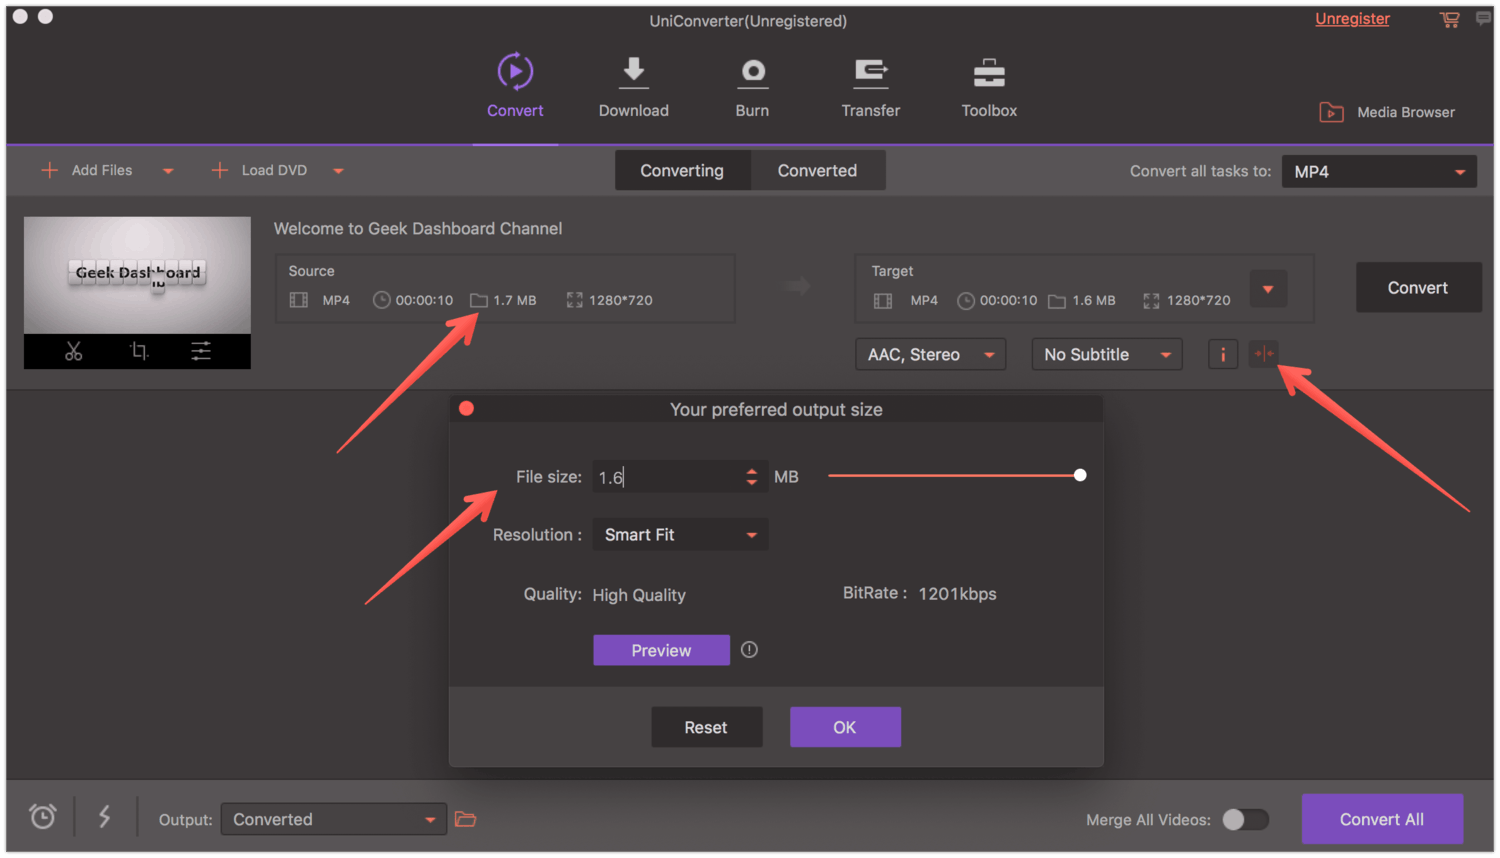Toggle the Merge All Videos switch
Image resolution: width=1500 pixels, height=858 pixels.
[x=1244, y=819]
